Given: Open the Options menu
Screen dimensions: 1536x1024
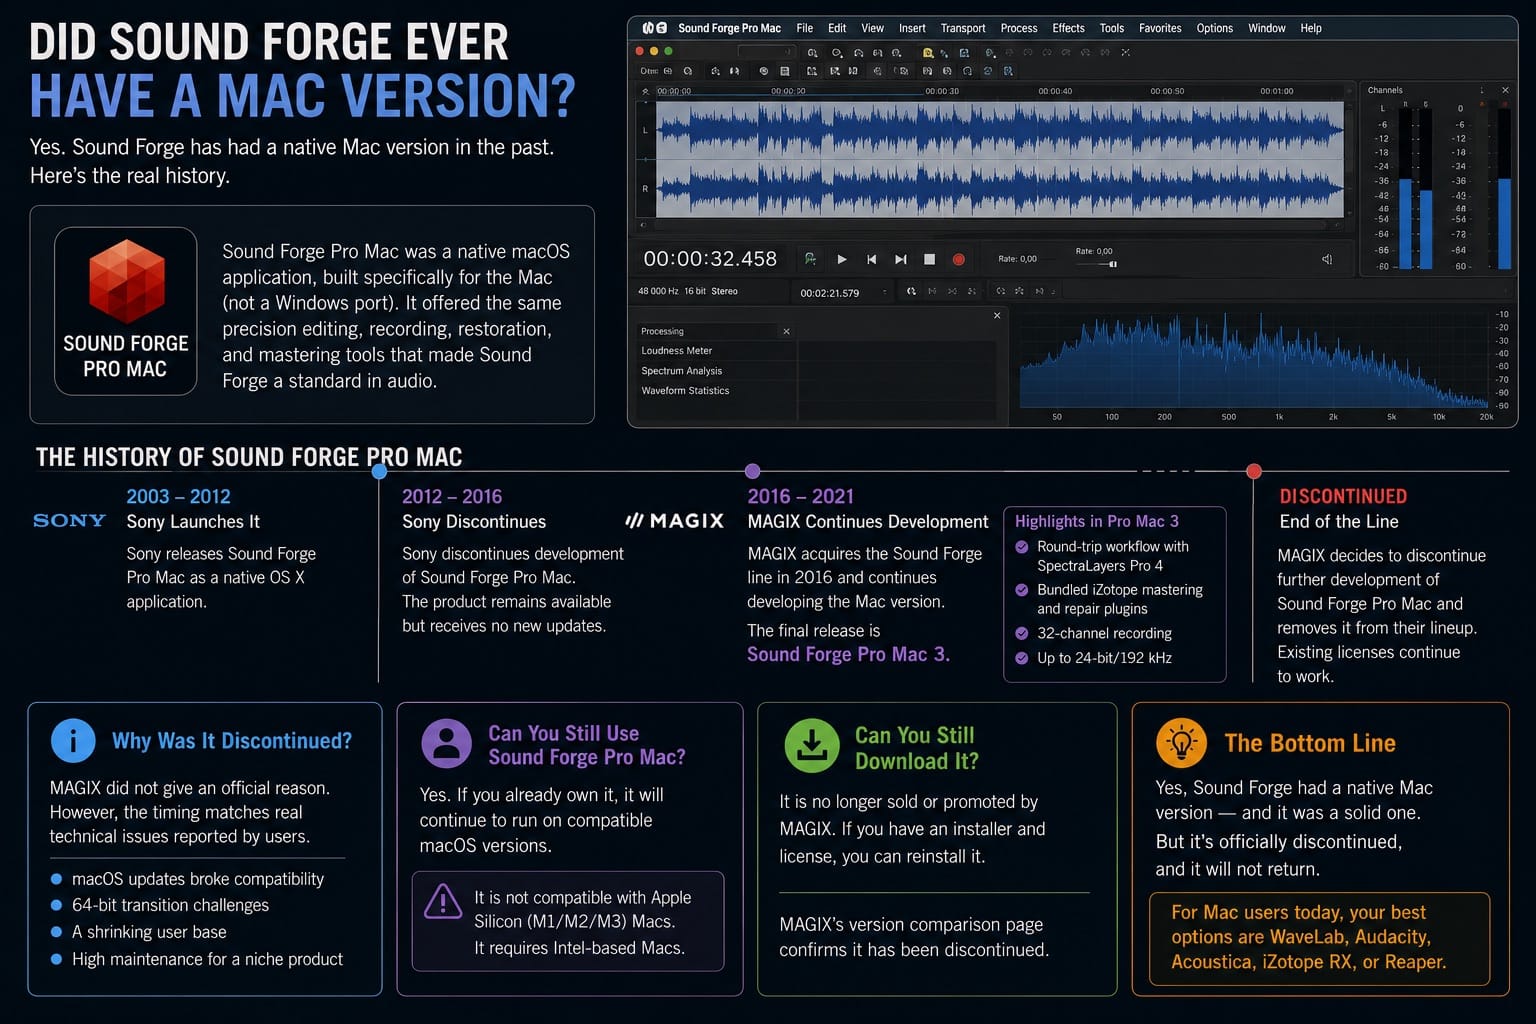Looking at the screenshot, I should click(x=1215, y=28).
